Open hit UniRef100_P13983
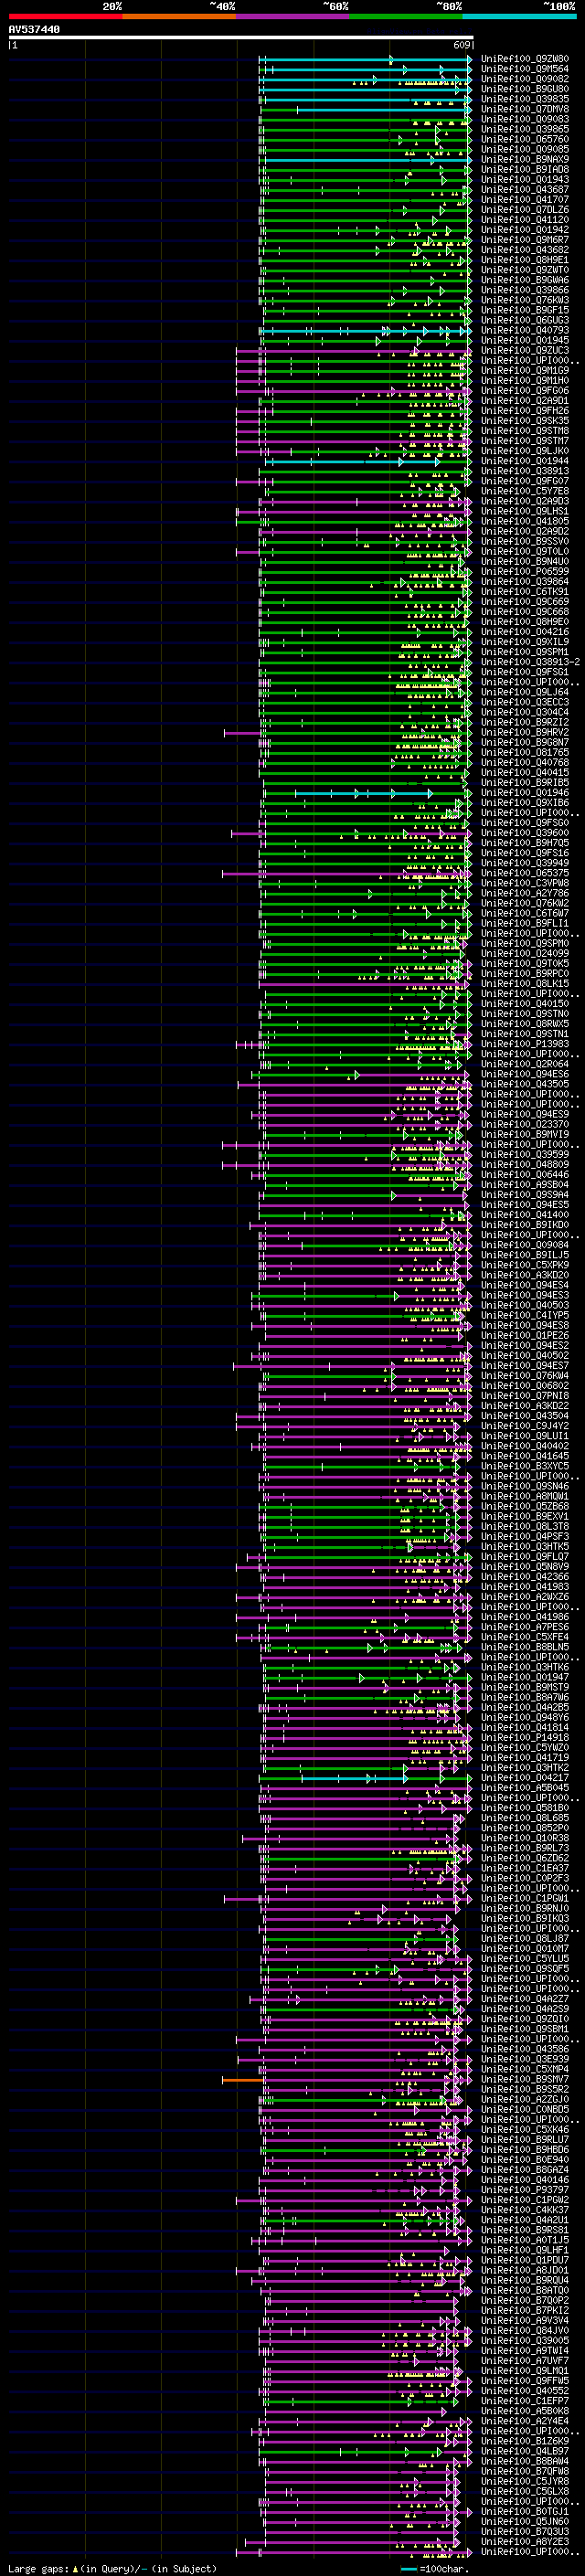Viewport: 585px width, 2576px height. coord(525,1044)
